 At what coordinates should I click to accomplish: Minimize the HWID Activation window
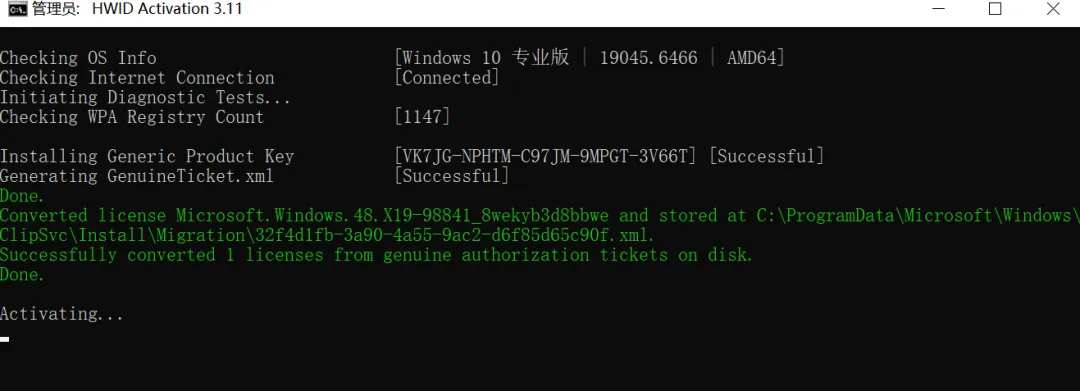tap(938, 9)
